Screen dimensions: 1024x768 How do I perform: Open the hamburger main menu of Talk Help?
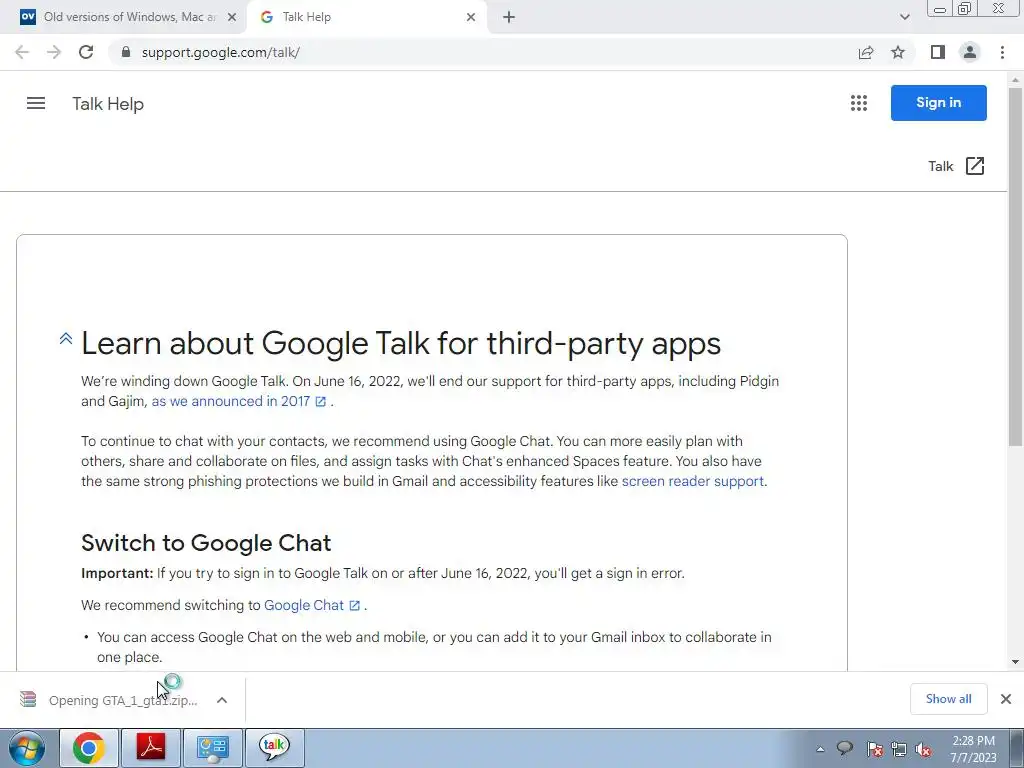coord(36,103)
